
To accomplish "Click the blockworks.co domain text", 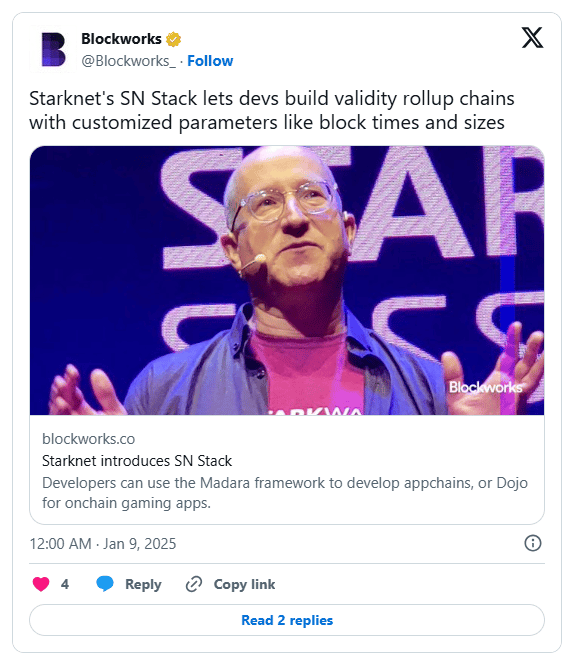I will 89,439.
